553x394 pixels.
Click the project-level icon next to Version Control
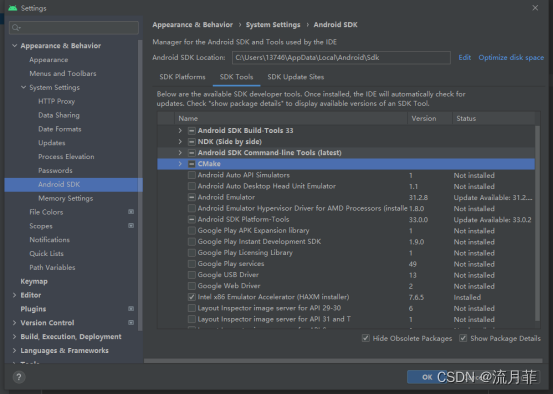point(131,323)
